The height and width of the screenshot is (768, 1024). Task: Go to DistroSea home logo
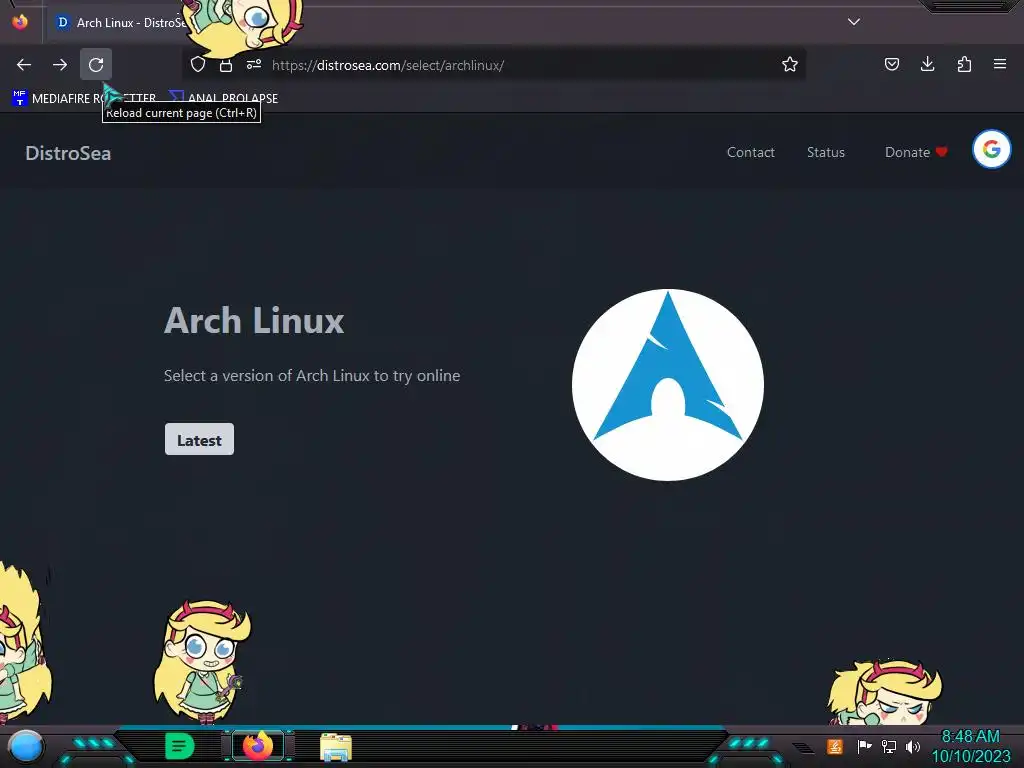[x=68, y=153]
